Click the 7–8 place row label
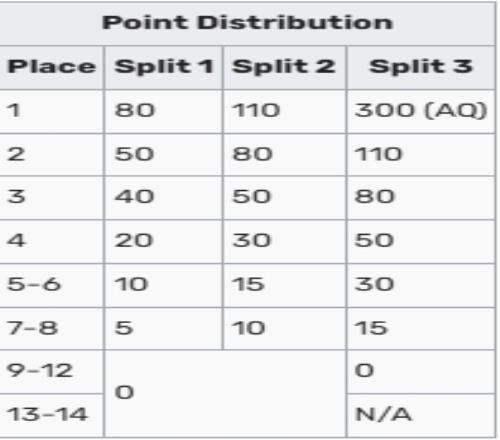The height and width of the screenshot is (440, 500). click(x=32, y=328)
